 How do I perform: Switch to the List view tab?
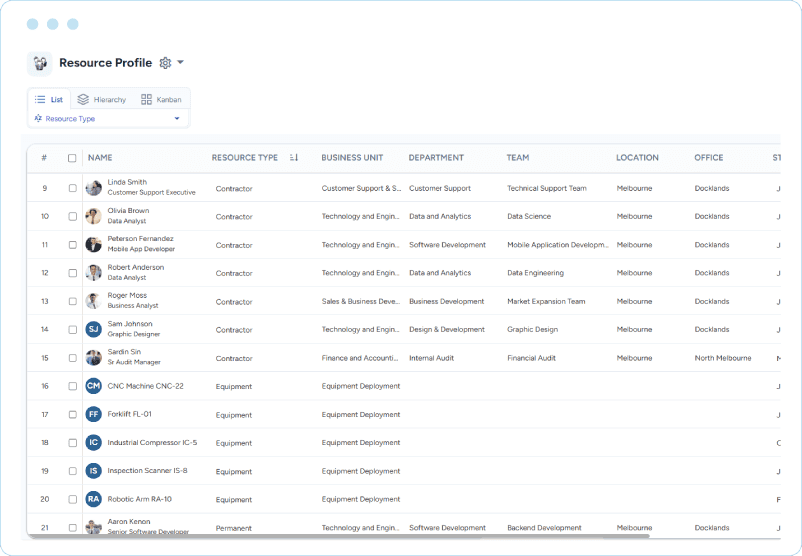49,99
